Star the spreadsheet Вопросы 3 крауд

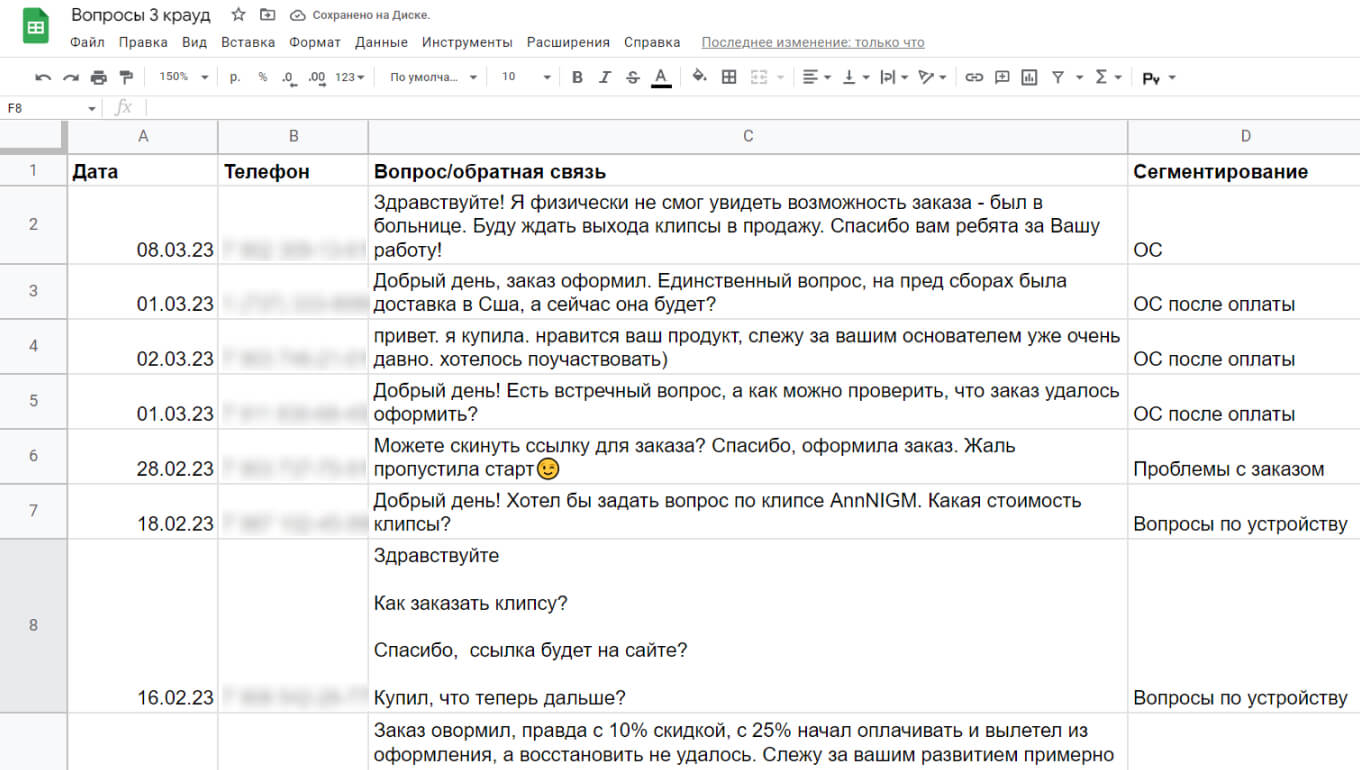[236, 14]
